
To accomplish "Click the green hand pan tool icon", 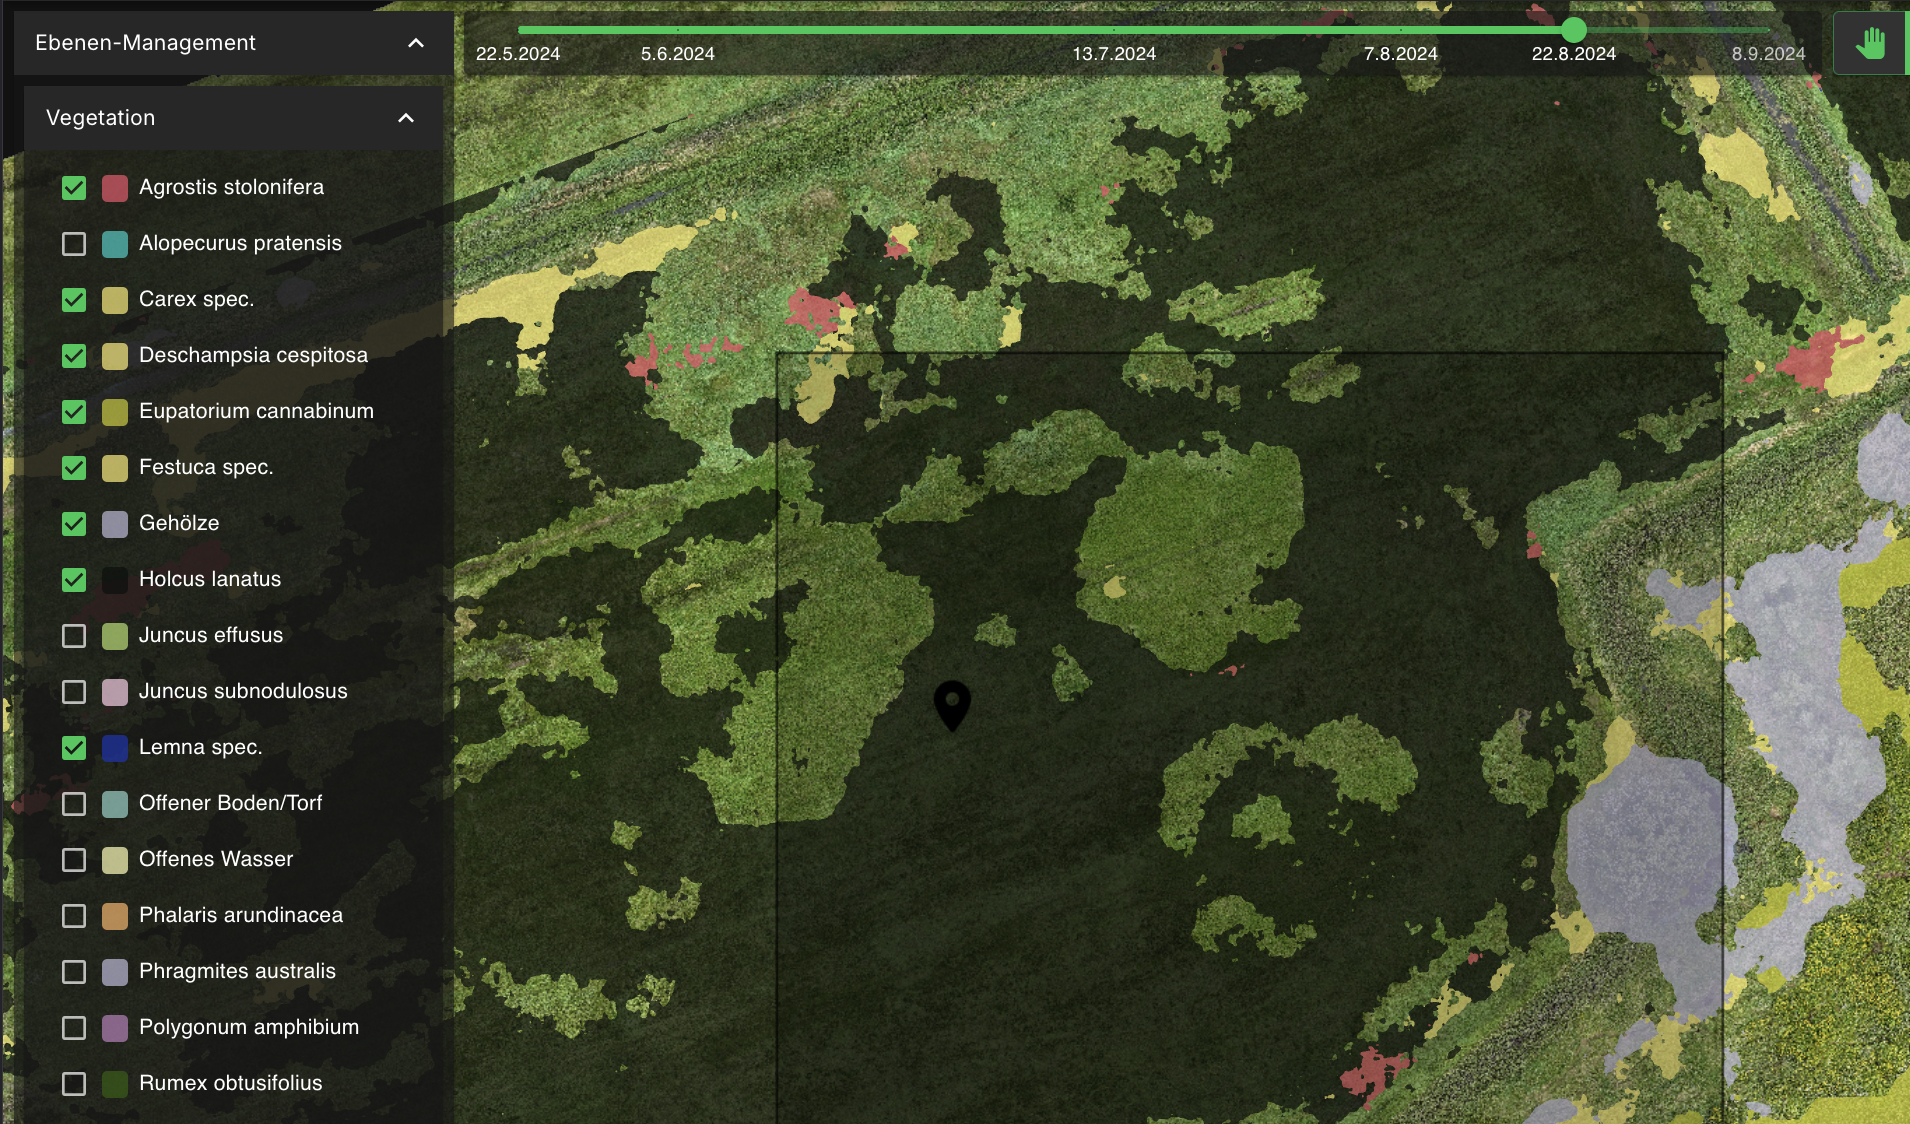I will point(1870,43).
